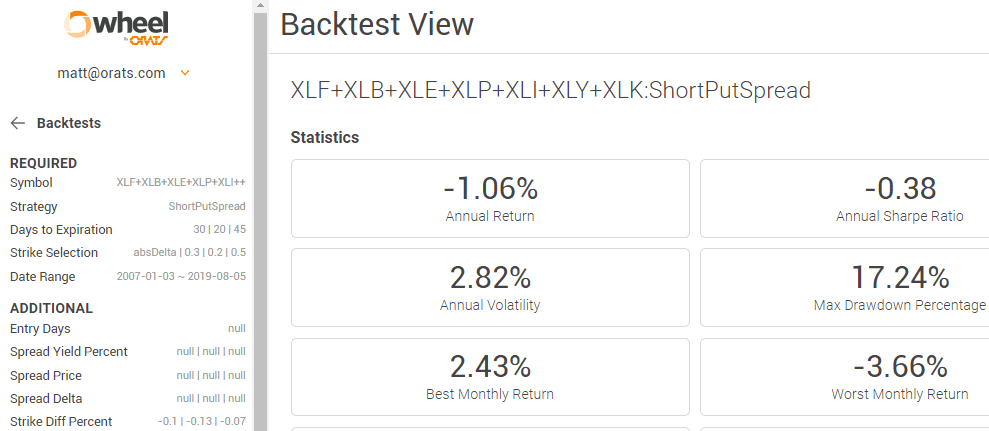This screenshot has width=989, height=431.
Task: Click the Strike Diff Percent row
Action: click(128, 422)
